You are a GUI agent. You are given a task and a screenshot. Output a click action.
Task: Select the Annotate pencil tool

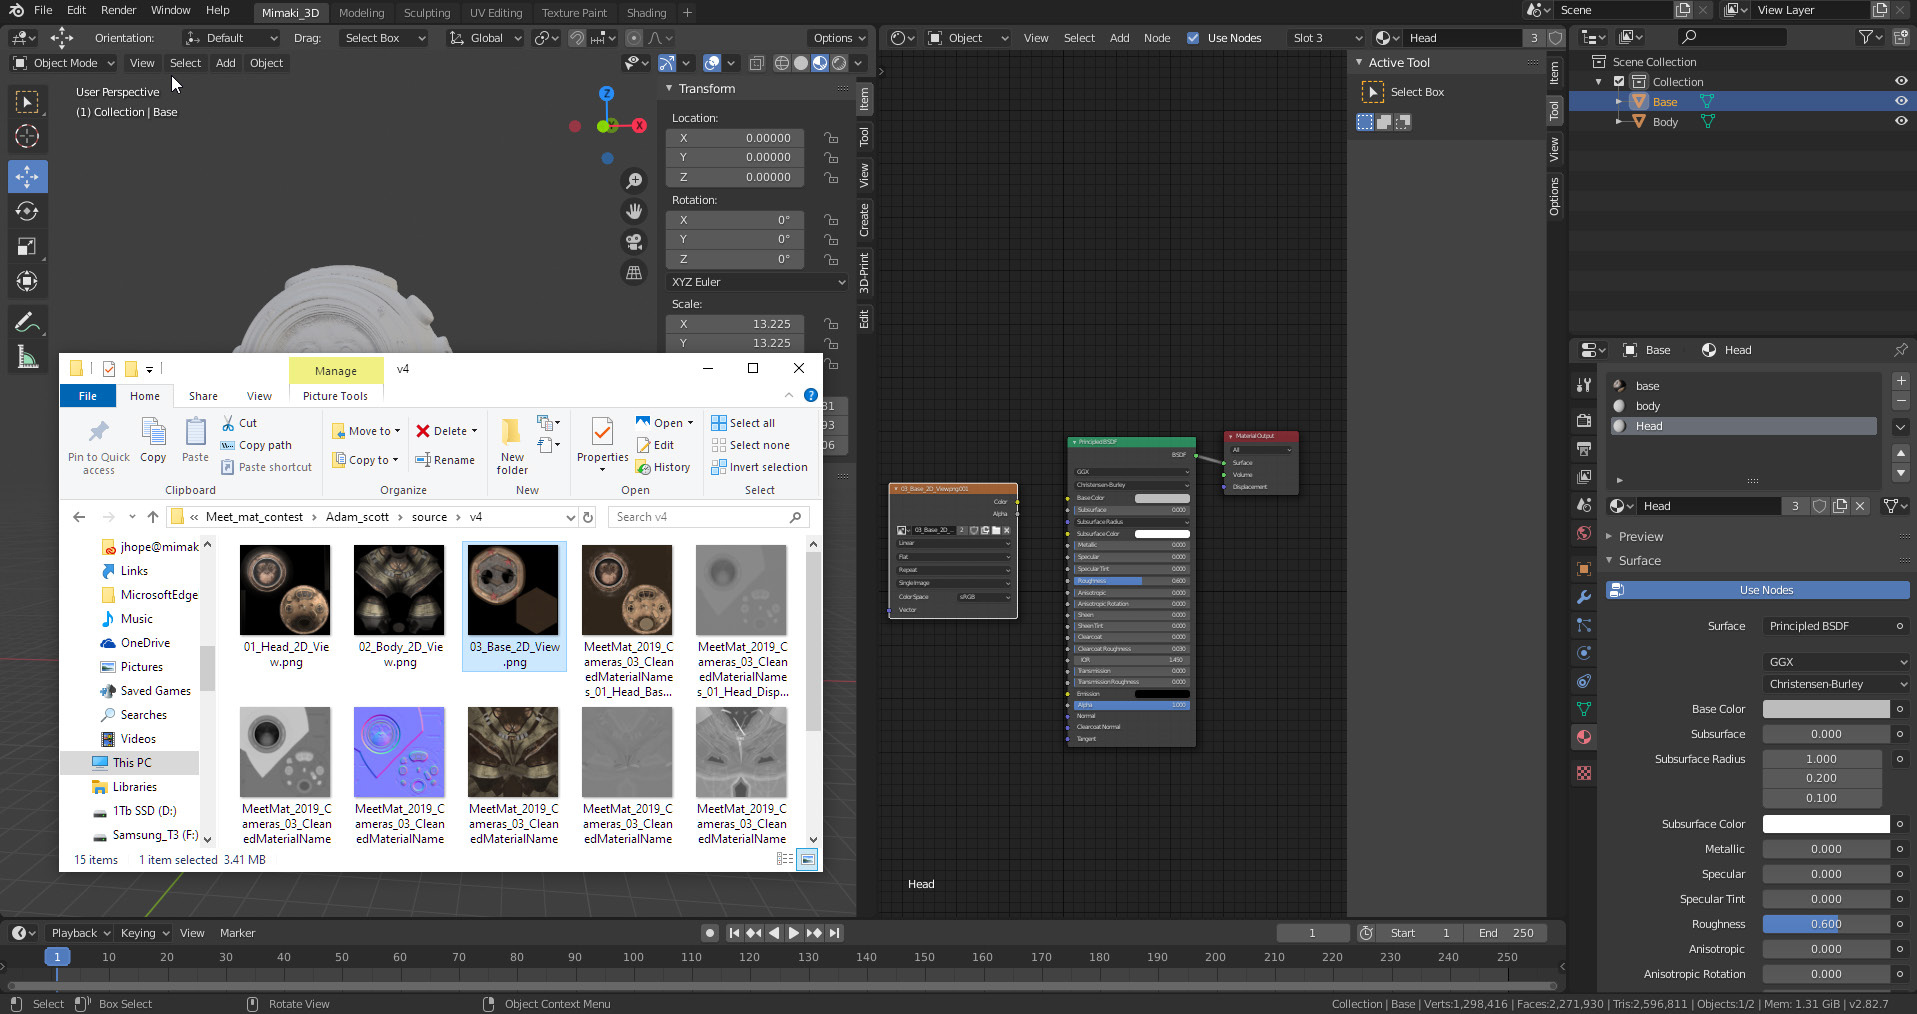click(27, 322)
